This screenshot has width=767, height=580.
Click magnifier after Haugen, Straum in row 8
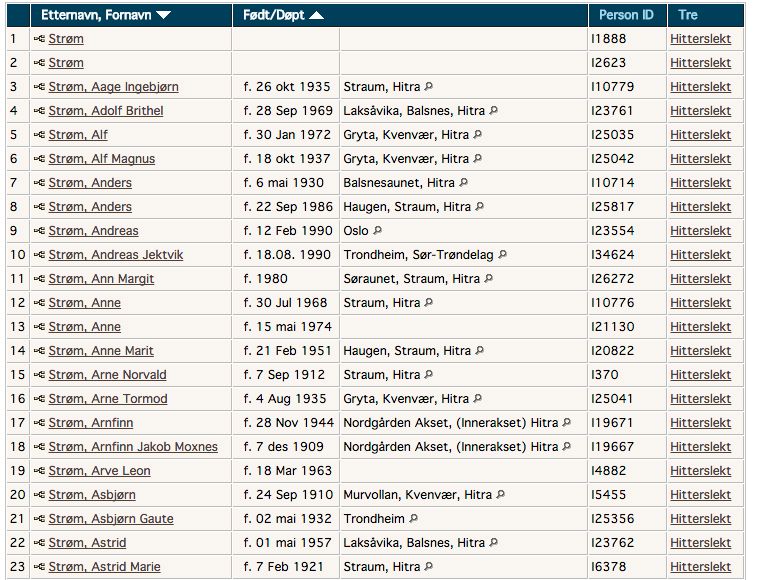click(x=479, y=206)
